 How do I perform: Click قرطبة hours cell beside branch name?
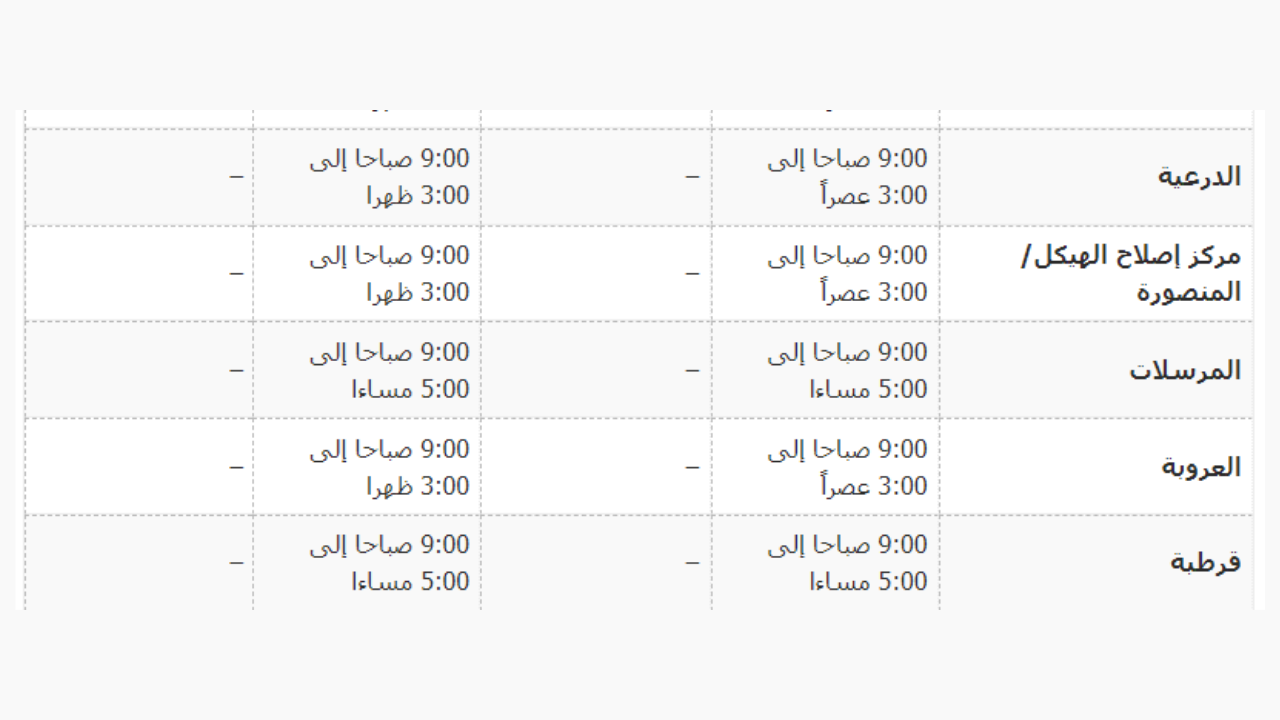pyautogui.click(x=847, y=562)
